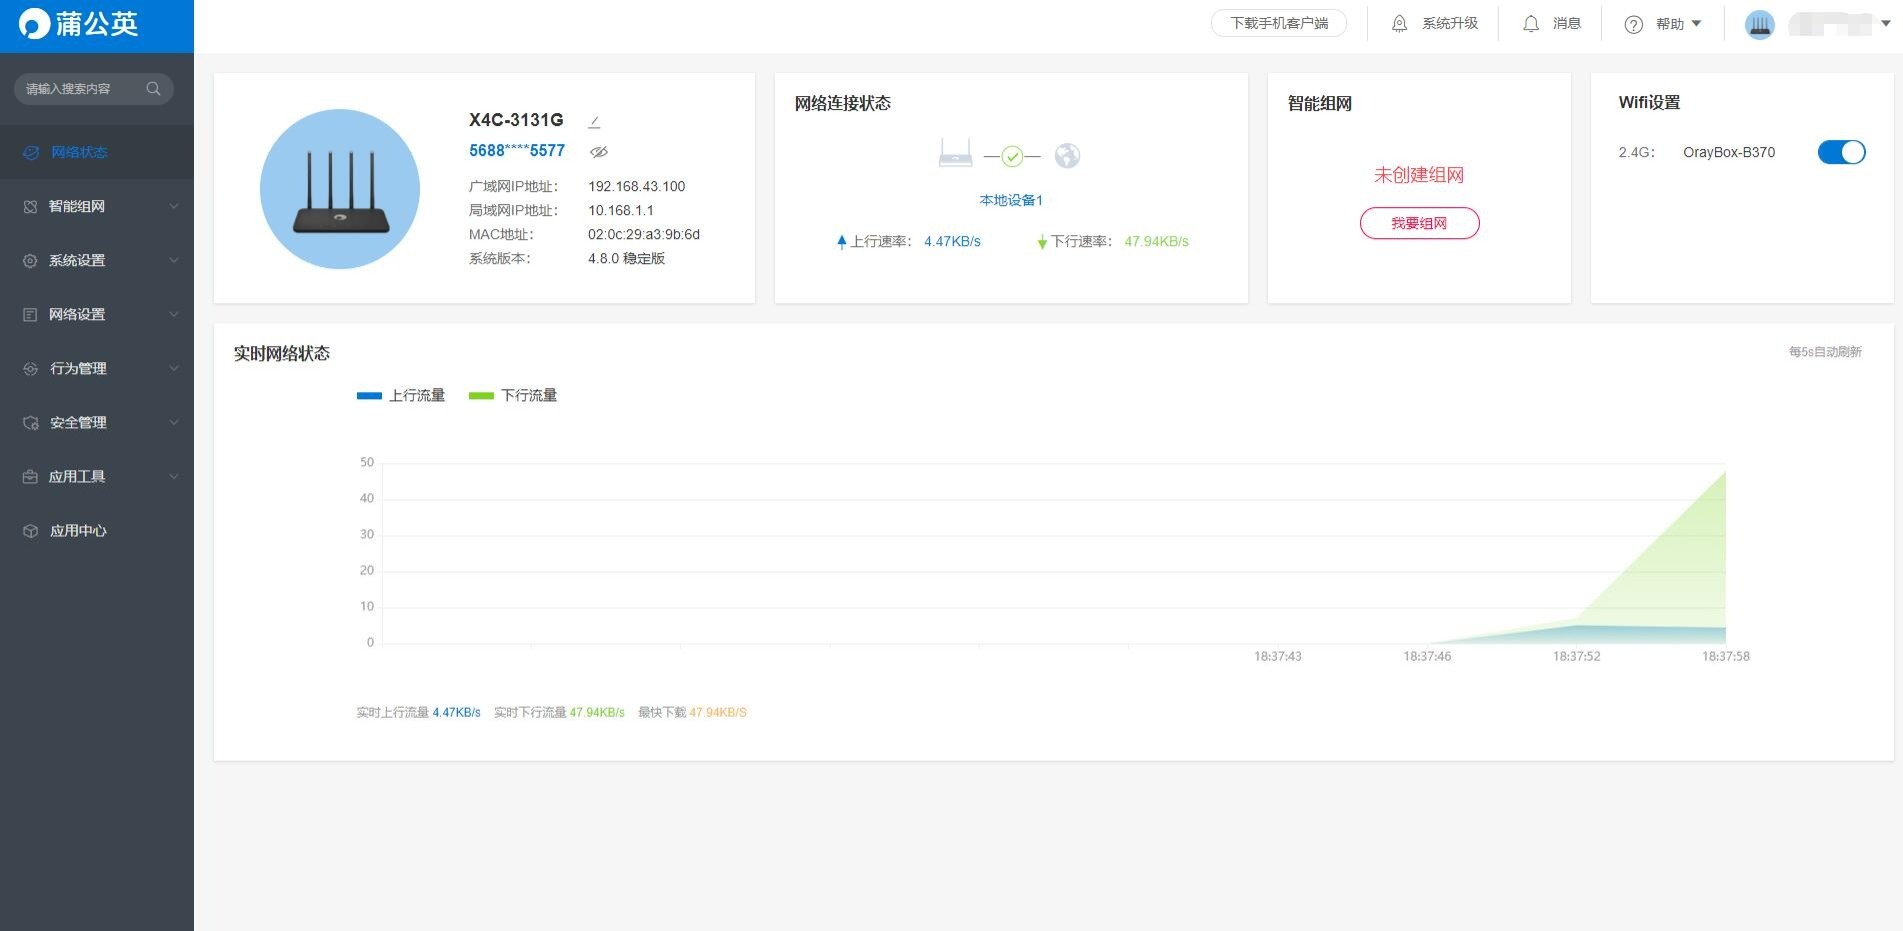Screen dimensions: 1903x931
Task: Open the 帮助 dropdown arrow
Action: pyautogui.click(x=1696, y=24)
